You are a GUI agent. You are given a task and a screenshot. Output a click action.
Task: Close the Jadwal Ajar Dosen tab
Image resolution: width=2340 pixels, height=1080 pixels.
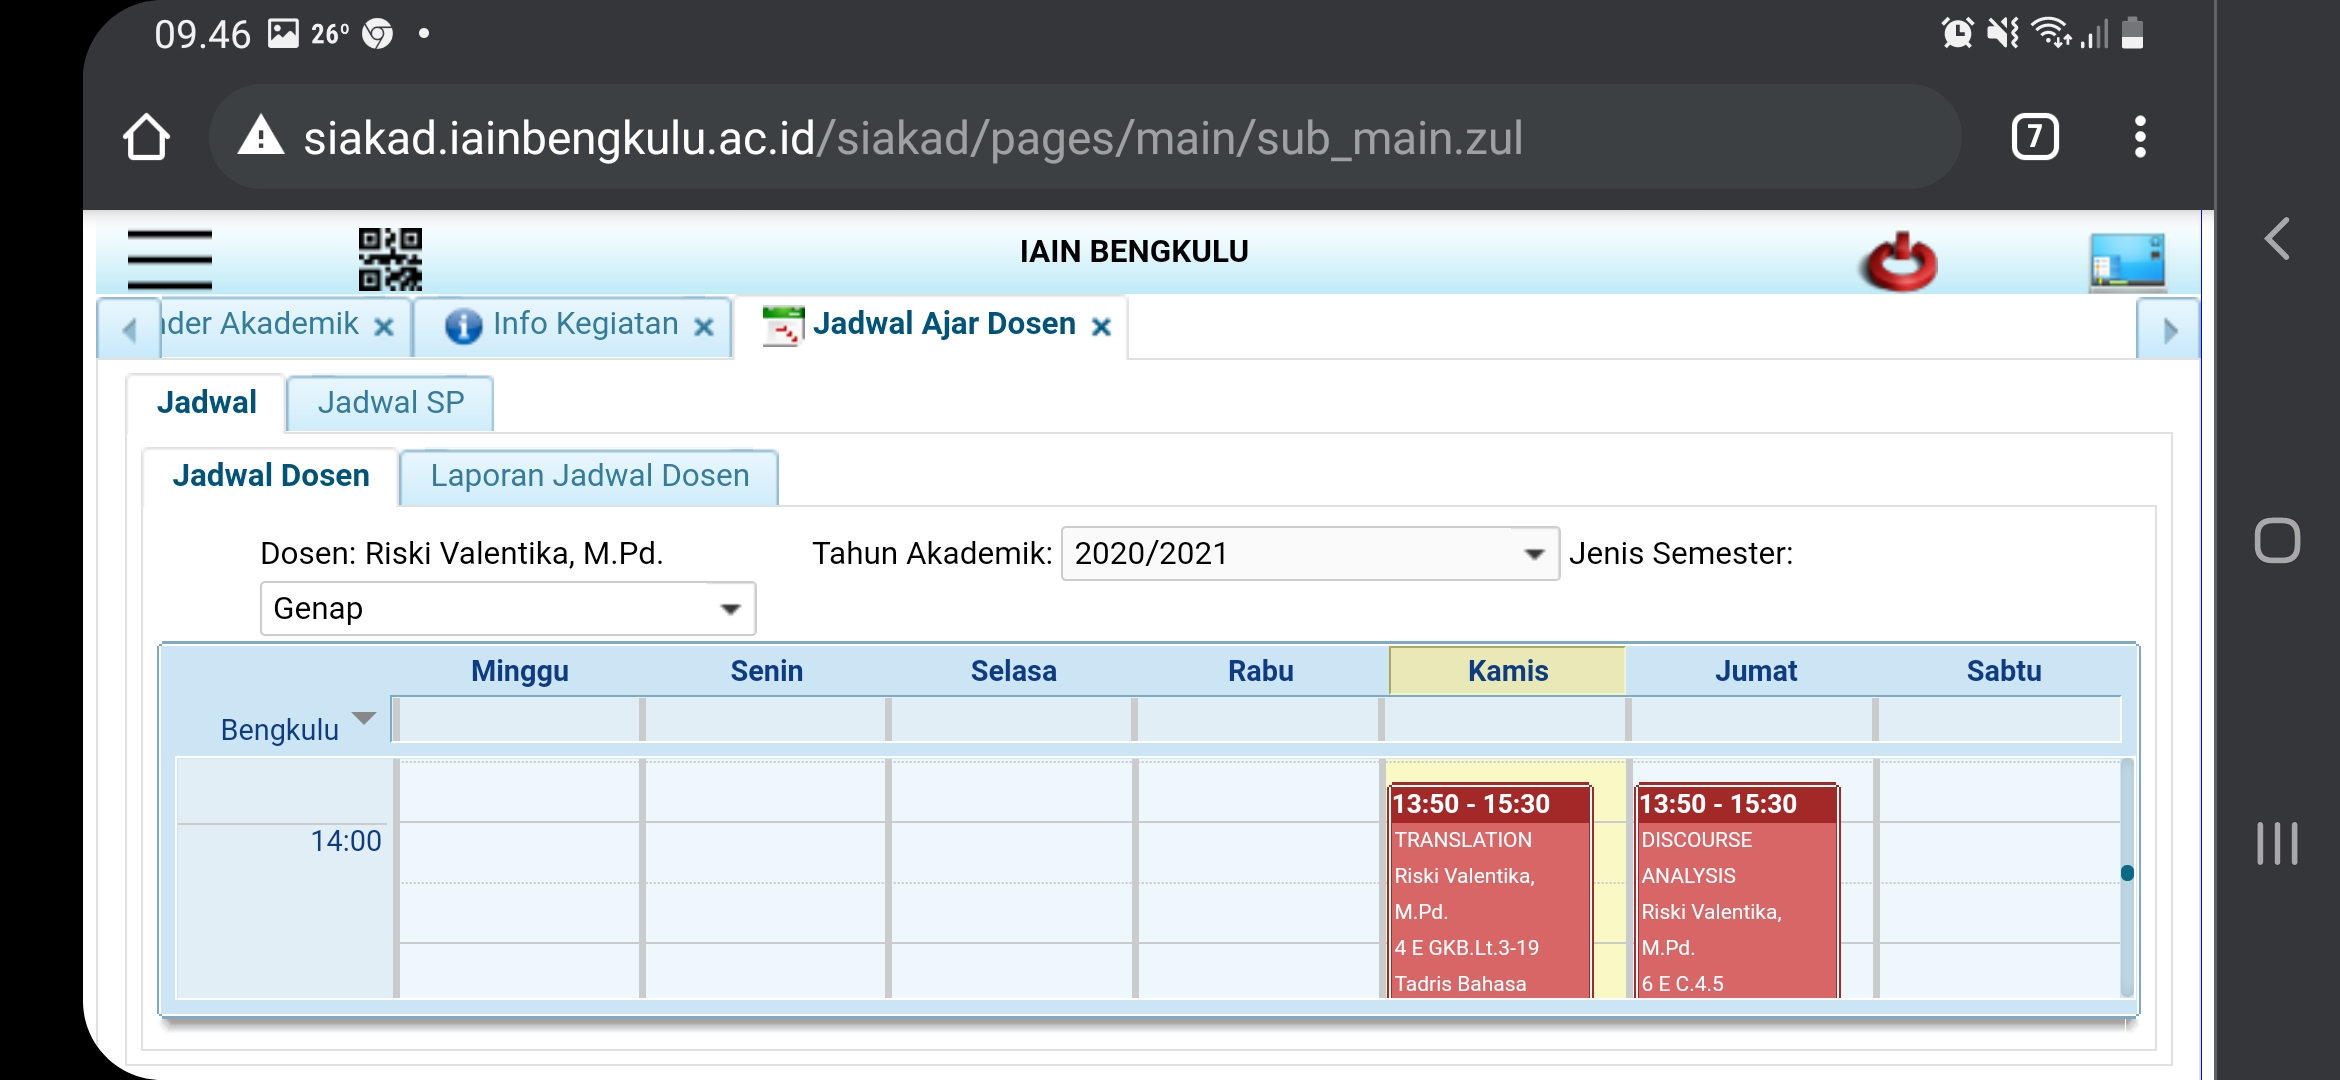(1101, 327)
